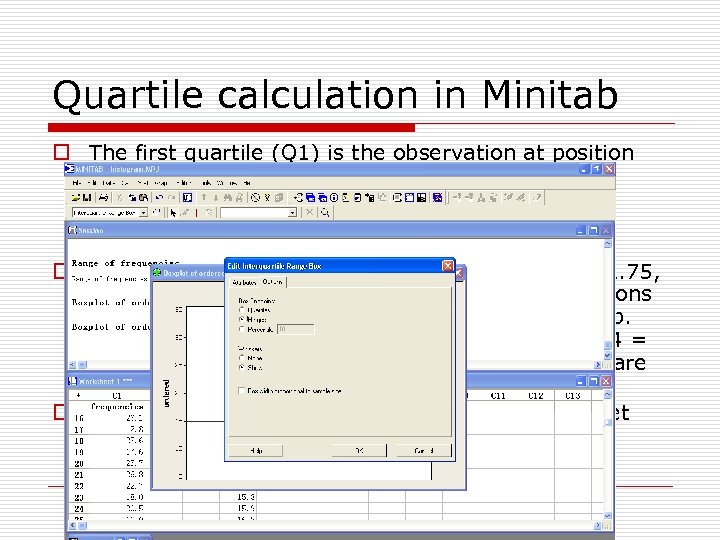Image resolution: width=720 pixels, height=540 pixels.
Task: Click the OK button in dialog
Action: (x=359, y=450)
